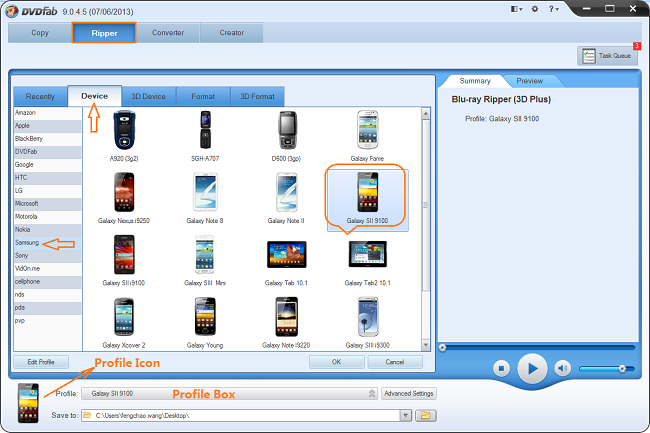Screen dimensions: 650x433
Task: Open Advanced Settings
Action: tap(409, 393)
